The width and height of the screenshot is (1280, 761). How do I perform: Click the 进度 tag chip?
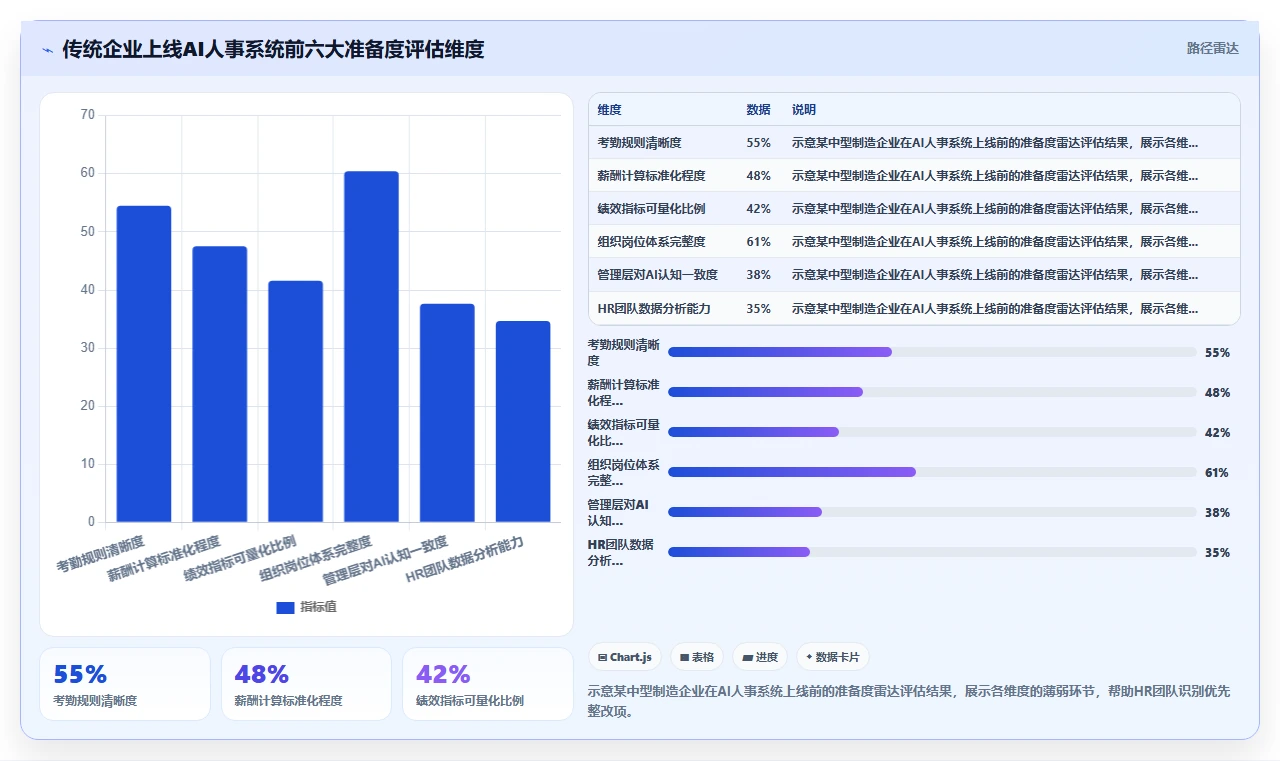click(760, 657)
